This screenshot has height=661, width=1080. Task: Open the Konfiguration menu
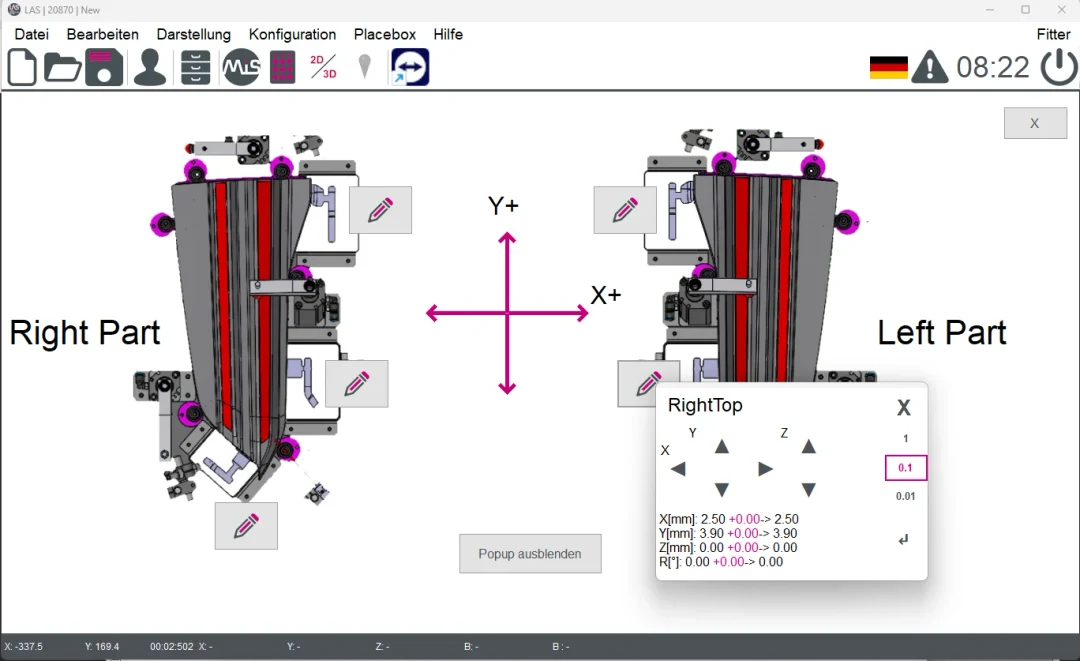click(x=292, y=34)
